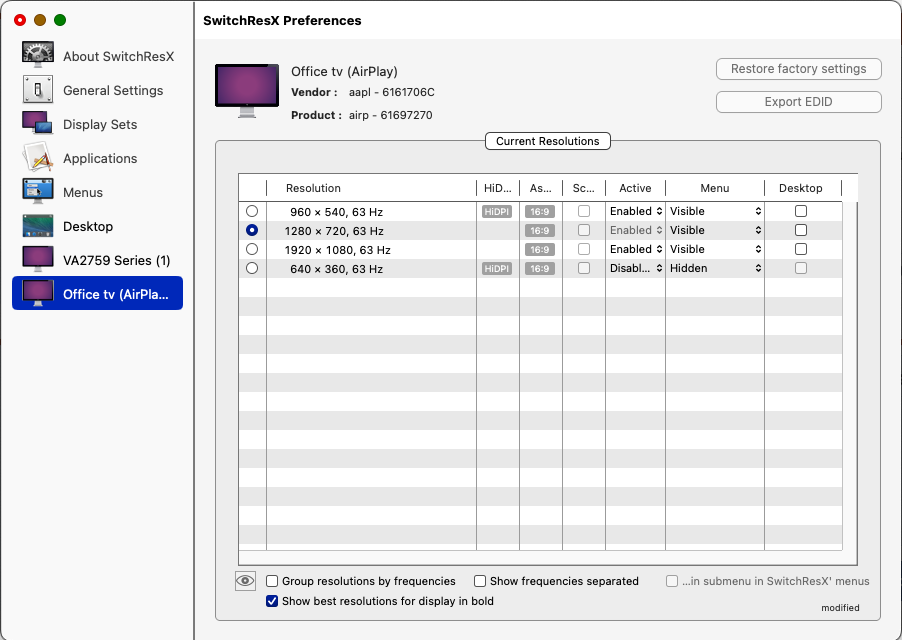Click the HiD... column header
The height and width of the screenshot is (640, 902).
click(498, 188)
